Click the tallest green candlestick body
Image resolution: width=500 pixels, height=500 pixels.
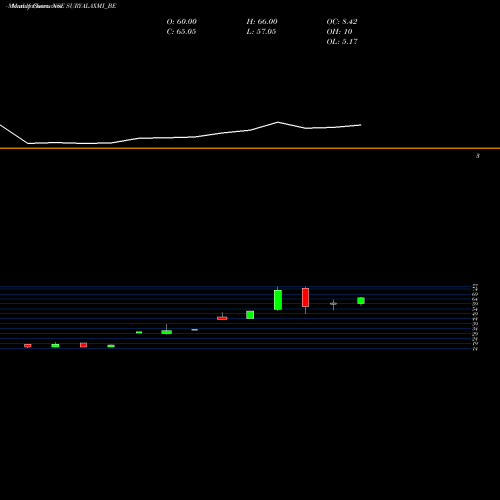pos(278,300)
